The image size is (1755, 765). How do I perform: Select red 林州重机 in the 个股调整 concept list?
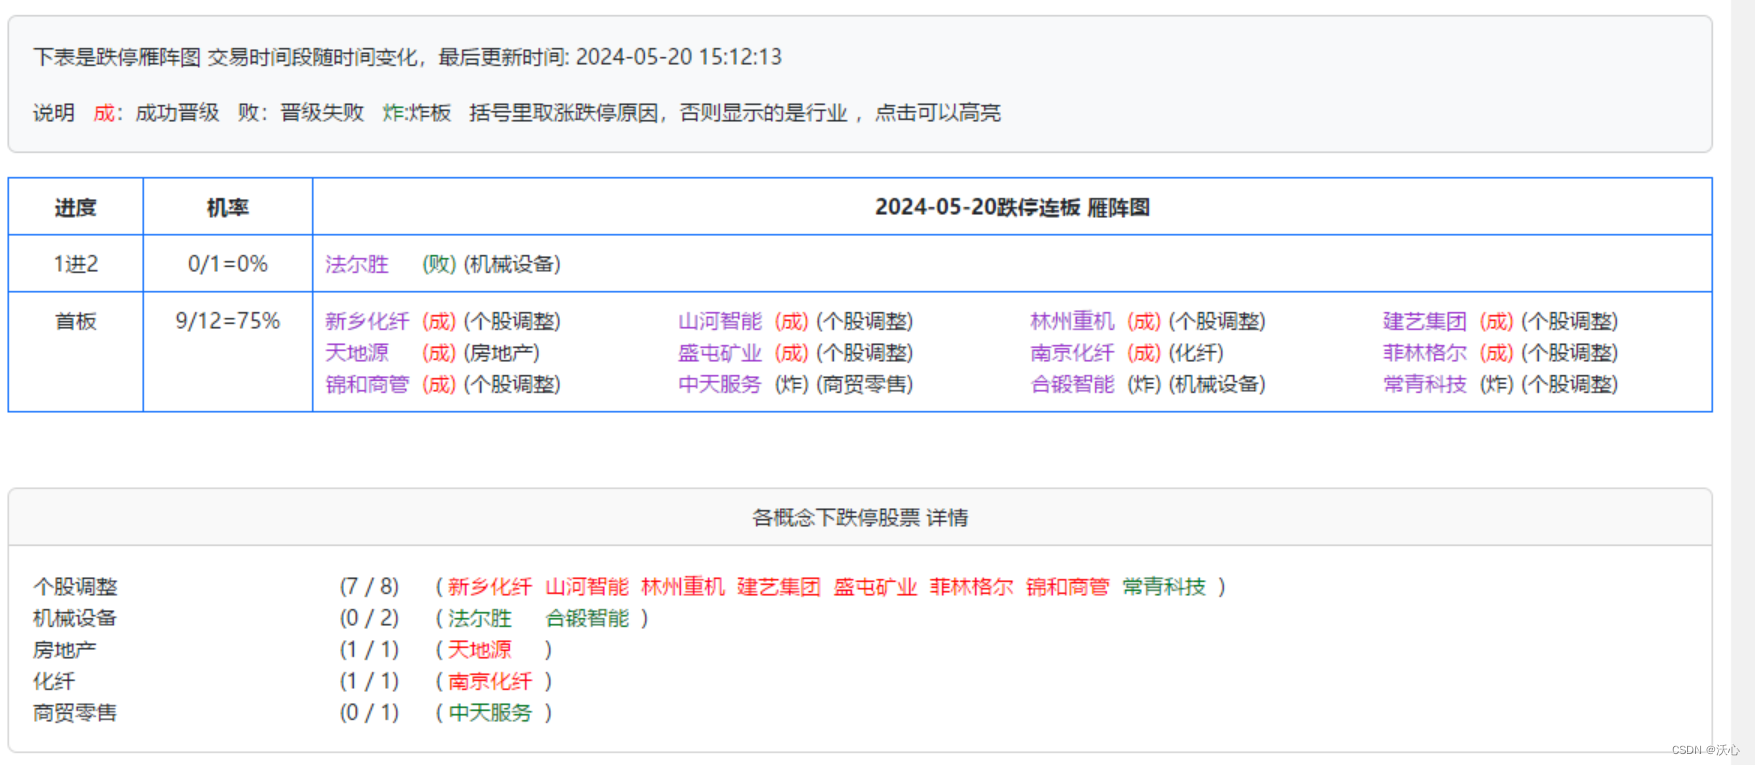683,587
